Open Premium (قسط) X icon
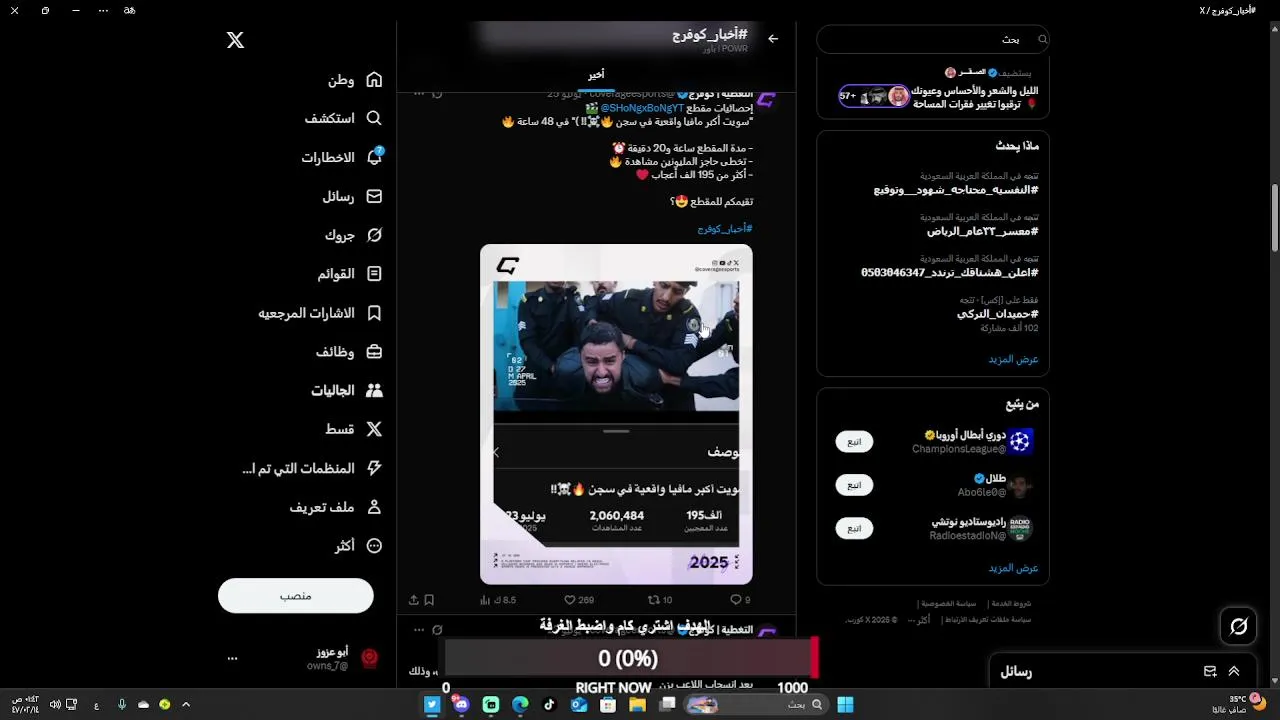Screen dimensions: 1280x720 (x=374, y=429)
